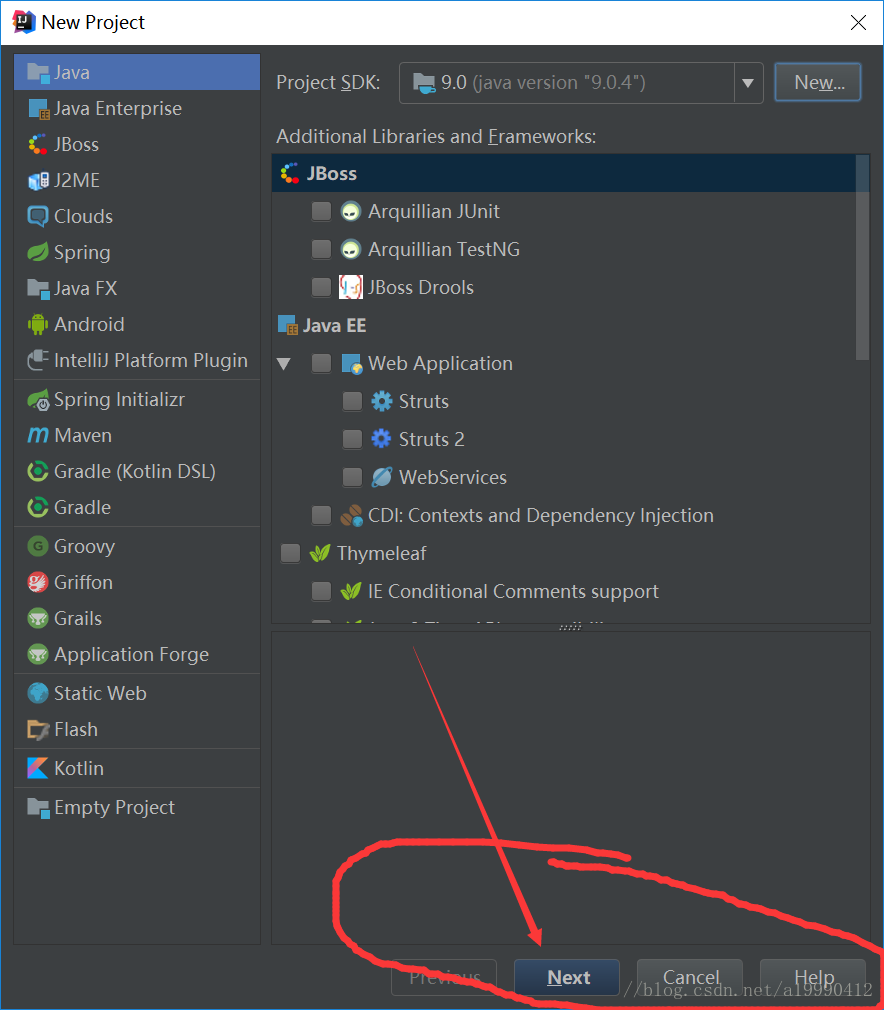Select the Android robot icon
Screen dimensions: 884x1010
(x=38, y=325)
